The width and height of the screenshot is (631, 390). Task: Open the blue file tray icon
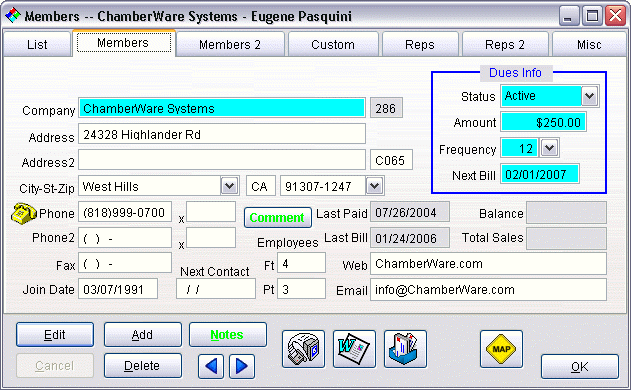405,349
